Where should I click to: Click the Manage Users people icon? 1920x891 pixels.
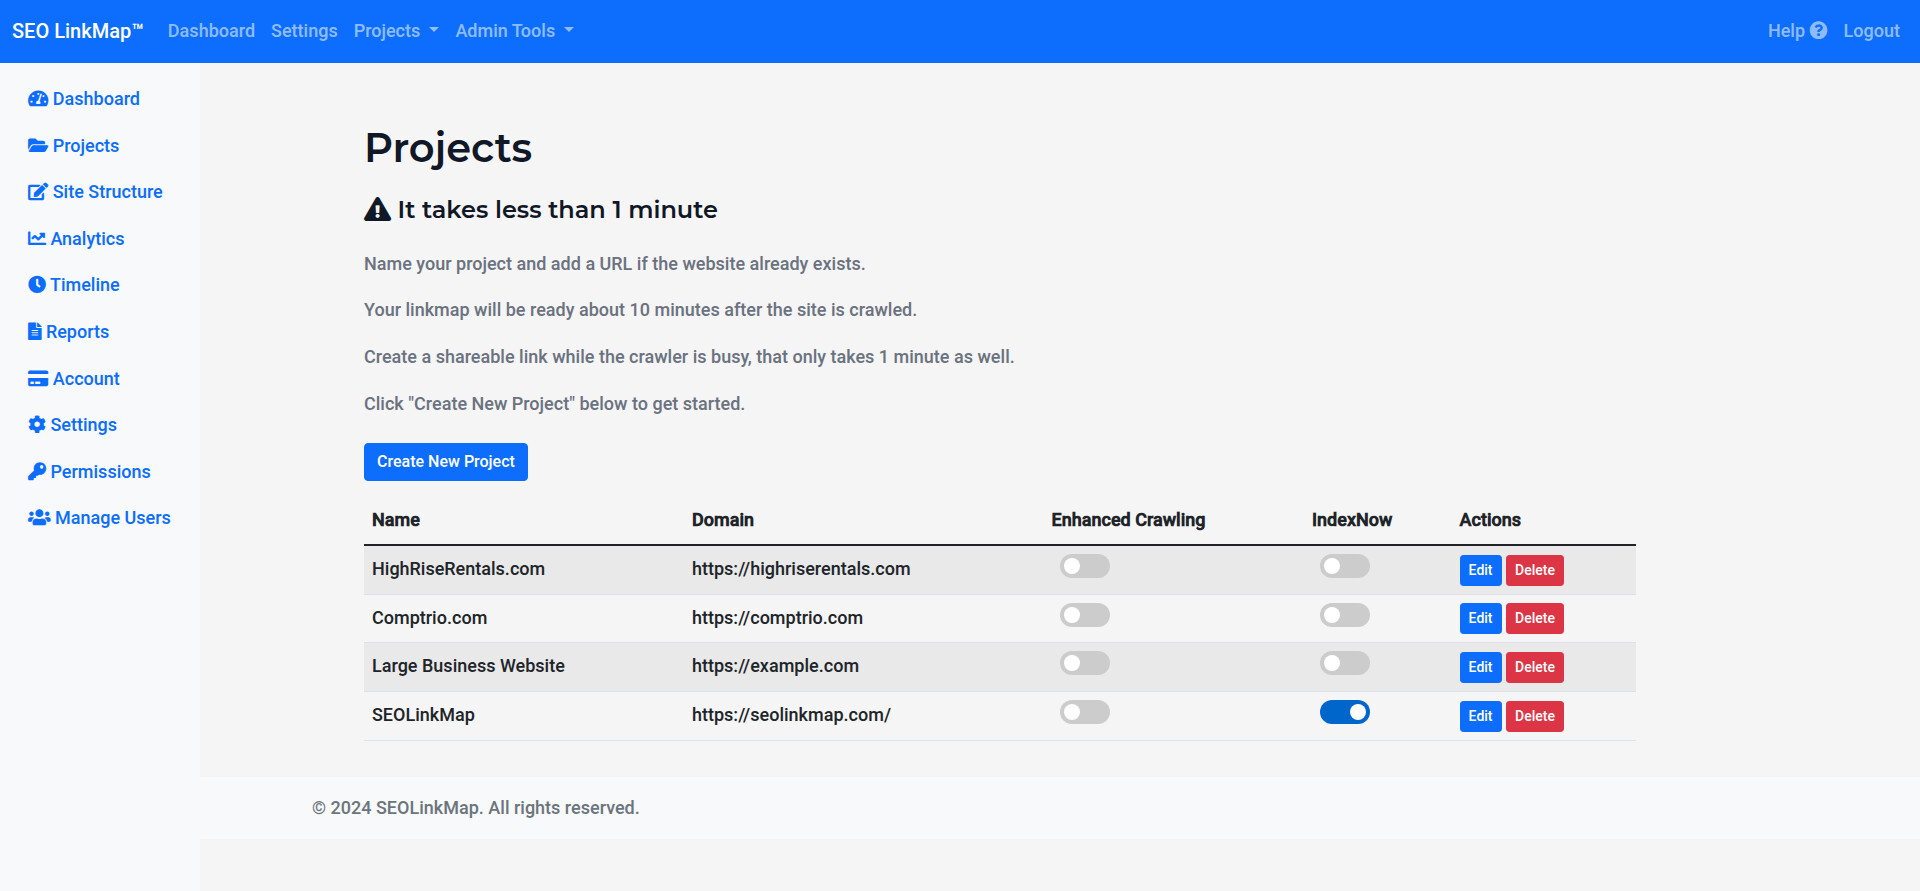coord(39,518)
